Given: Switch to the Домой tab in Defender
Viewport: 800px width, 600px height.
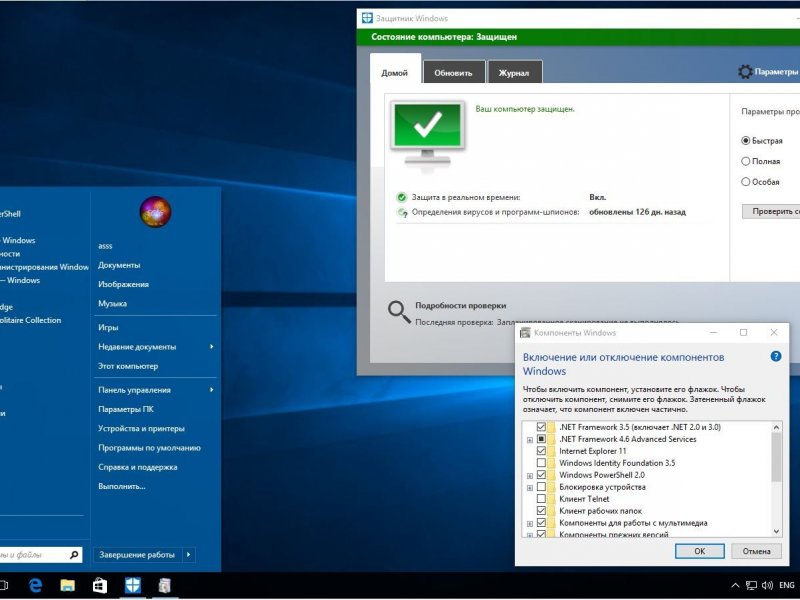Looking at the screenshot, I should (x=395, y=72).
